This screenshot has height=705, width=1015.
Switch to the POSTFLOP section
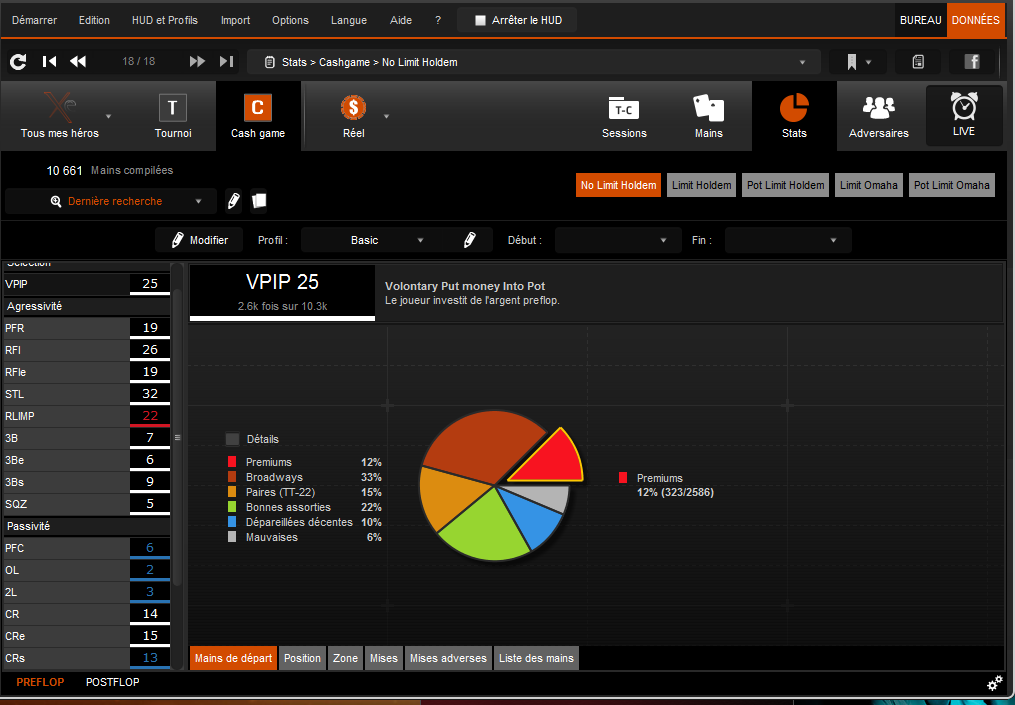[x=113, y=682]
